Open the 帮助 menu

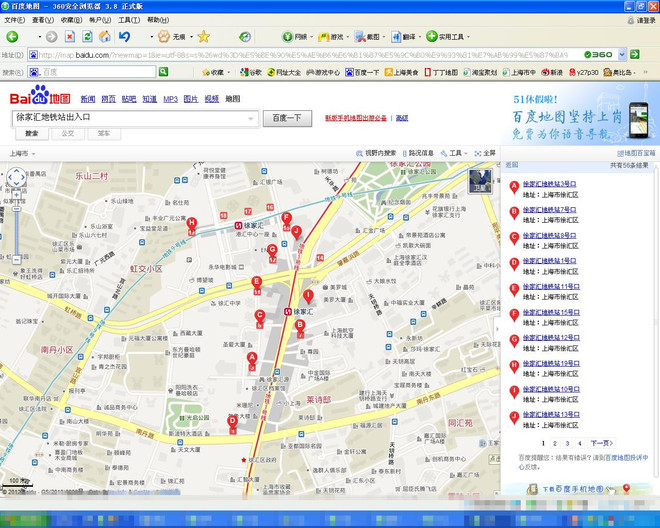(158, 20)
